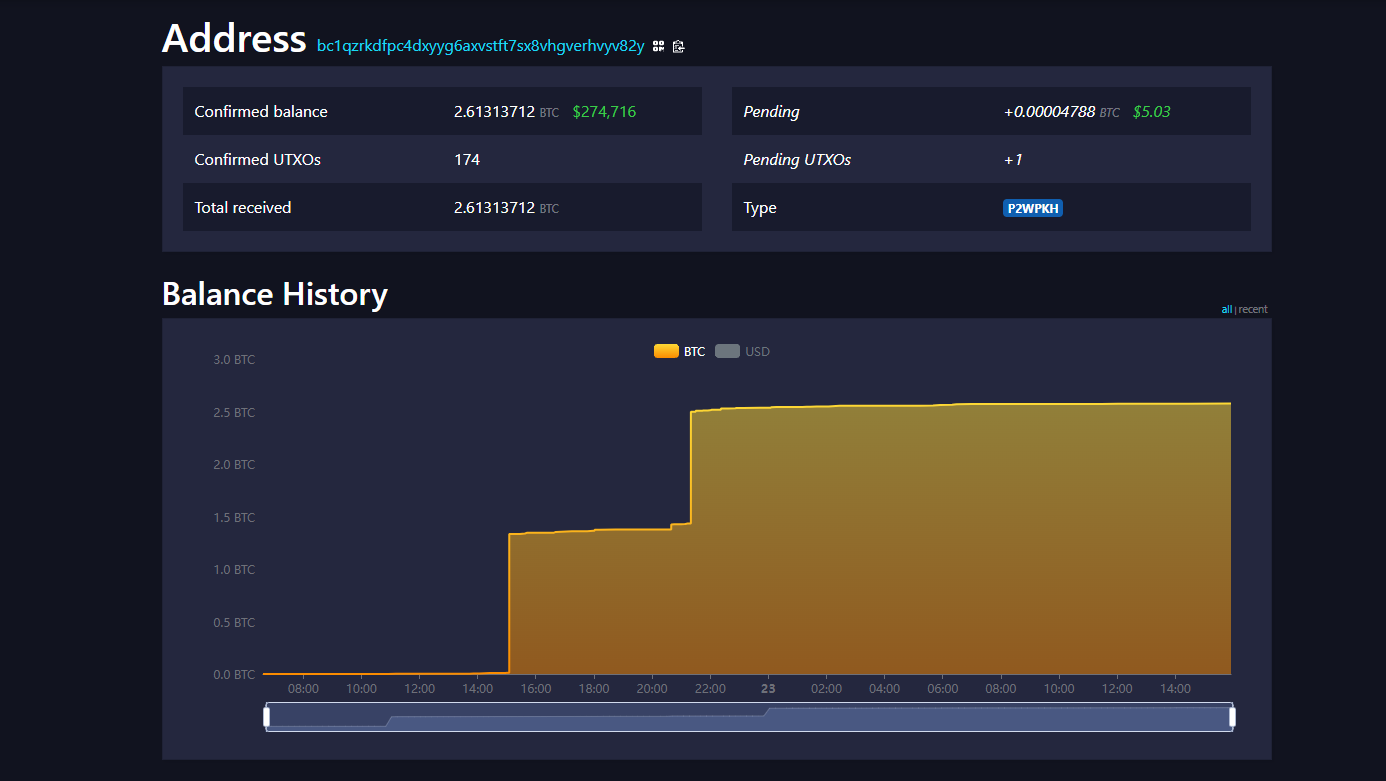This screenshot has width=1386, height=781.
Task: Toggle the USD series in chart legend
Action: 743,351
